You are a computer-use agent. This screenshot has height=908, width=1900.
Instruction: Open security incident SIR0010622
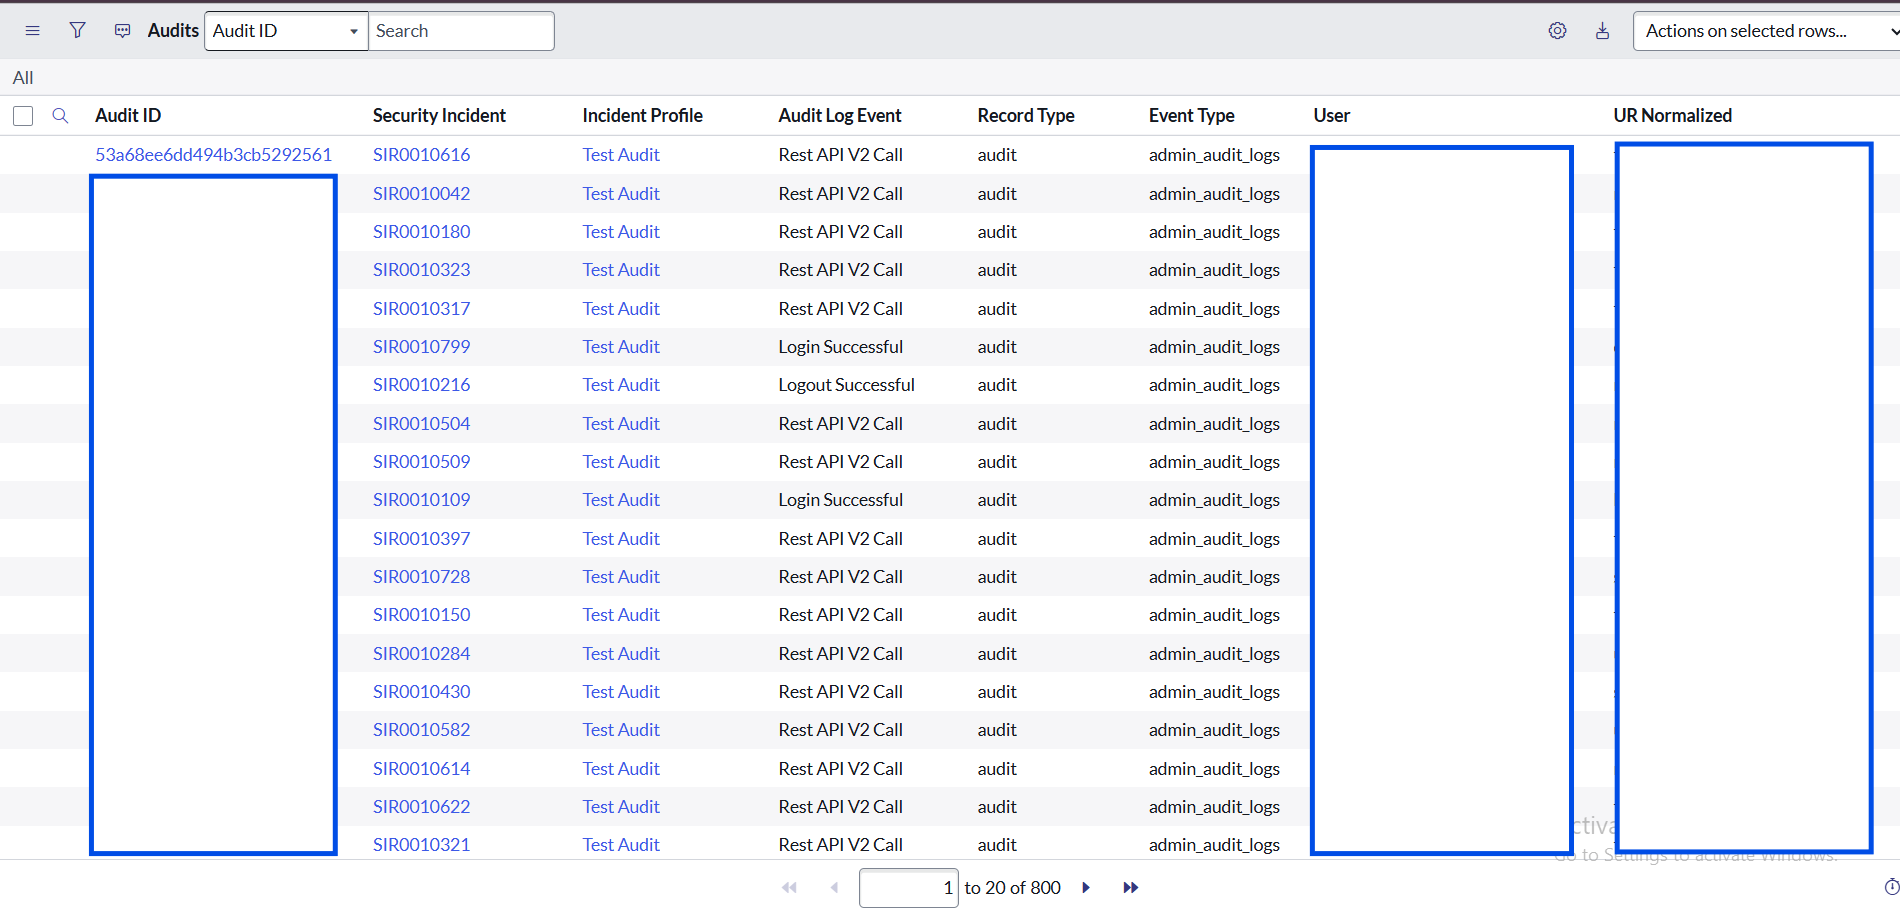421,807
